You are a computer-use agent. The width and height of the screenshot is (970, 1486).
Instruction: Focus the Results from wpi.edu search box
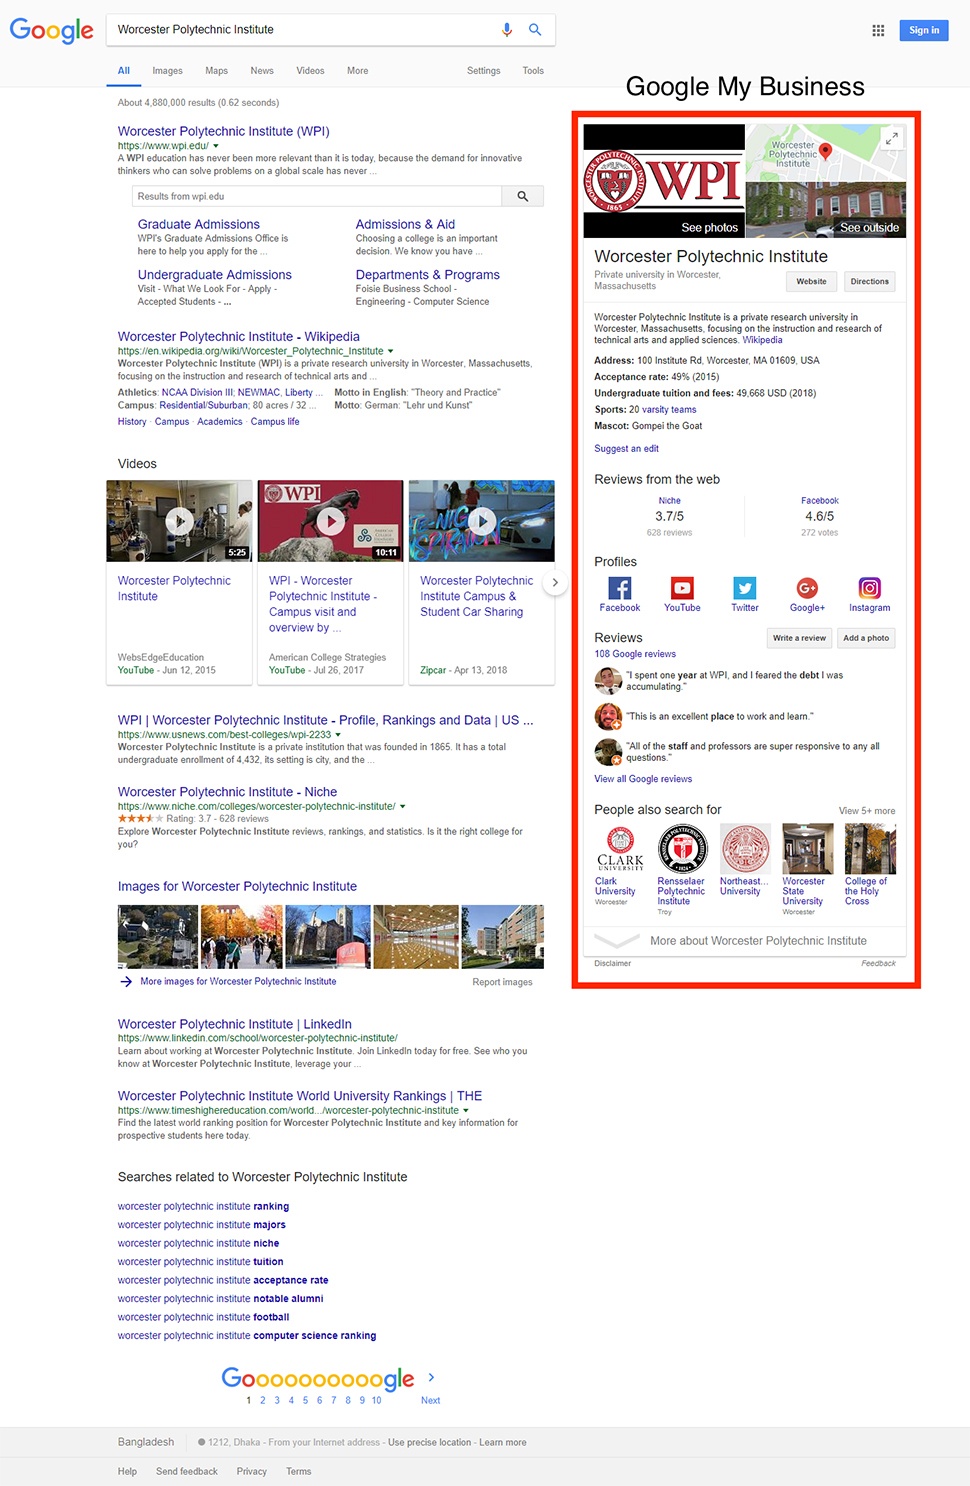(x=317, y=197)
